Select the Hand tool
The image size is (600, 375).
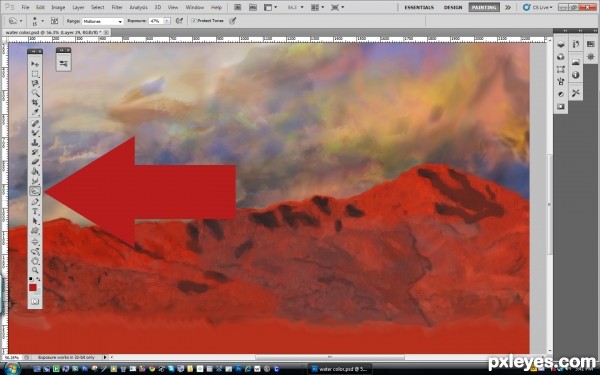35,261
